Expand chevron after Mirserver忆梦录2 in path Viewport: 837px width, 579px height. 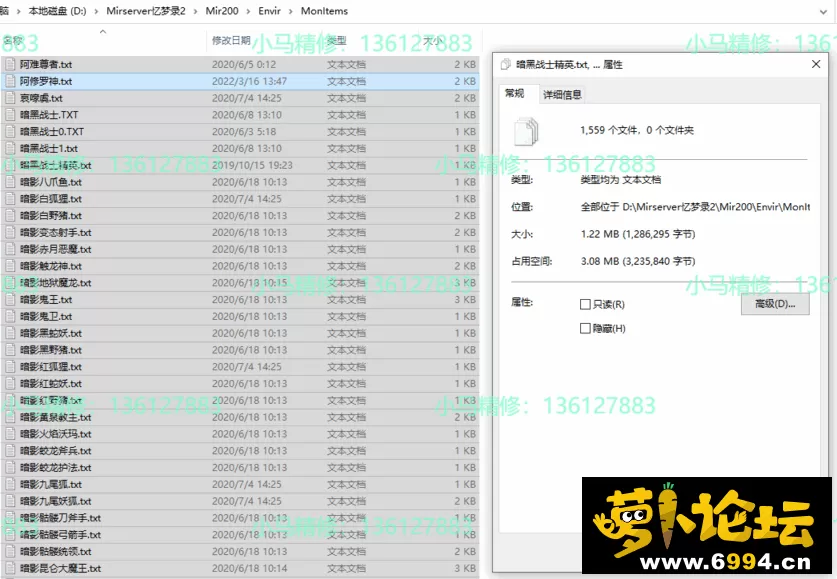click(195, 11)
